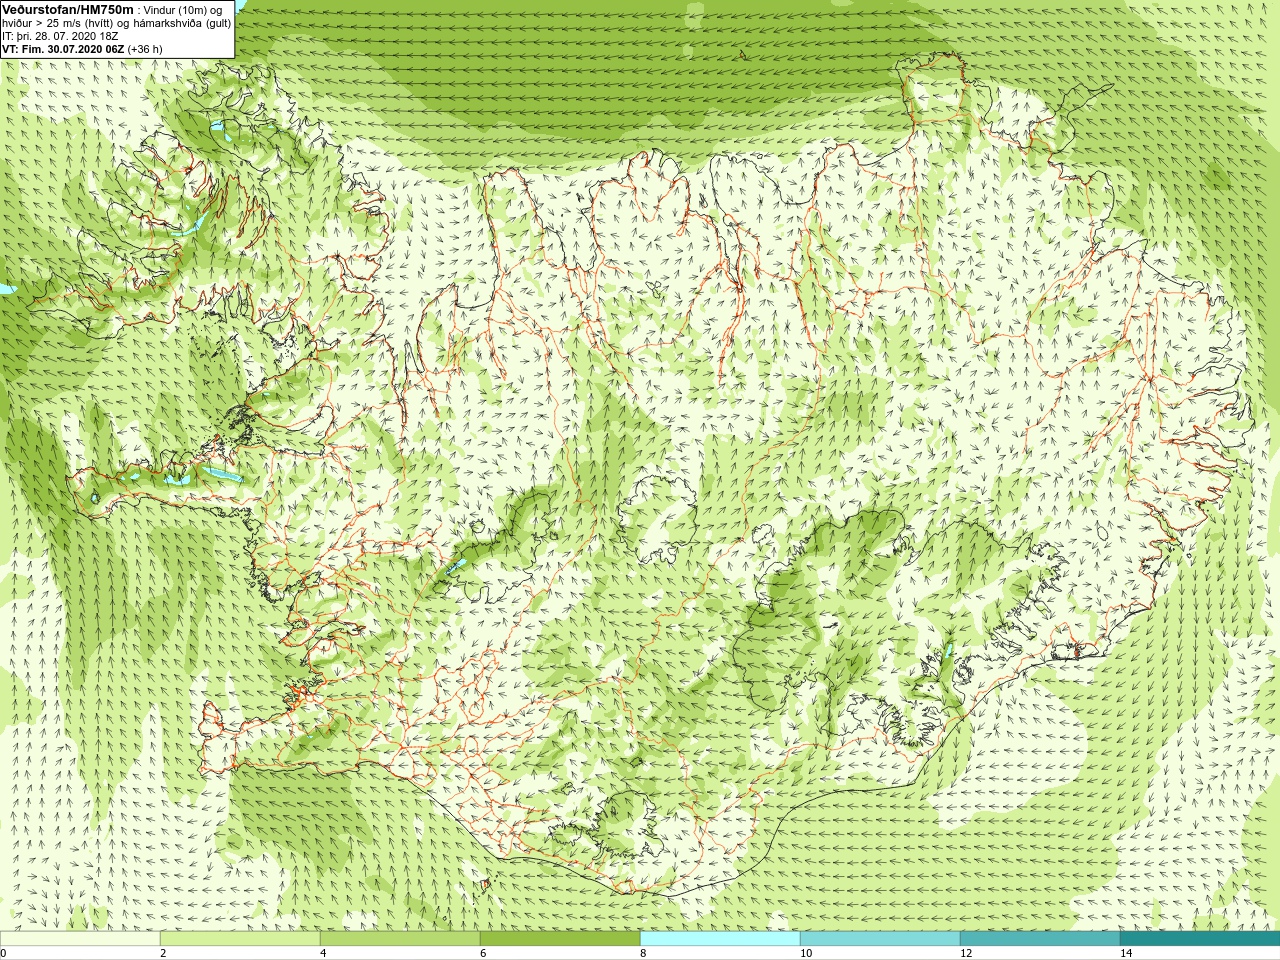This screenshot has width=1280, height=960.
Task: Click the legend tick label '14'
Action: [x=1126, y=953]
